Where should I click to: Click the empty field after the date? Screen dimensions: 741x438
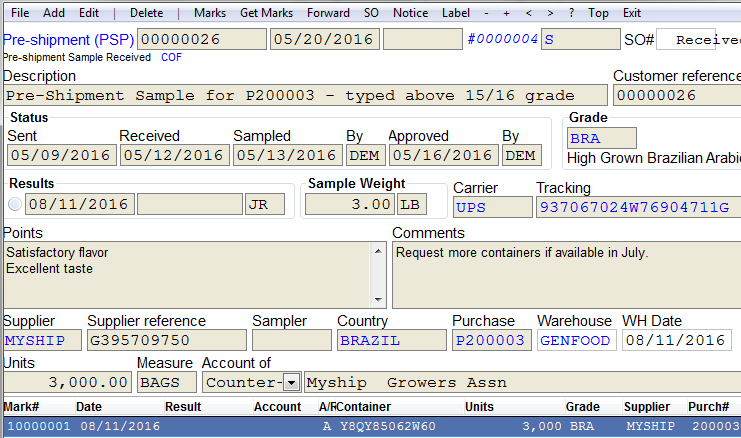(423, 39)
